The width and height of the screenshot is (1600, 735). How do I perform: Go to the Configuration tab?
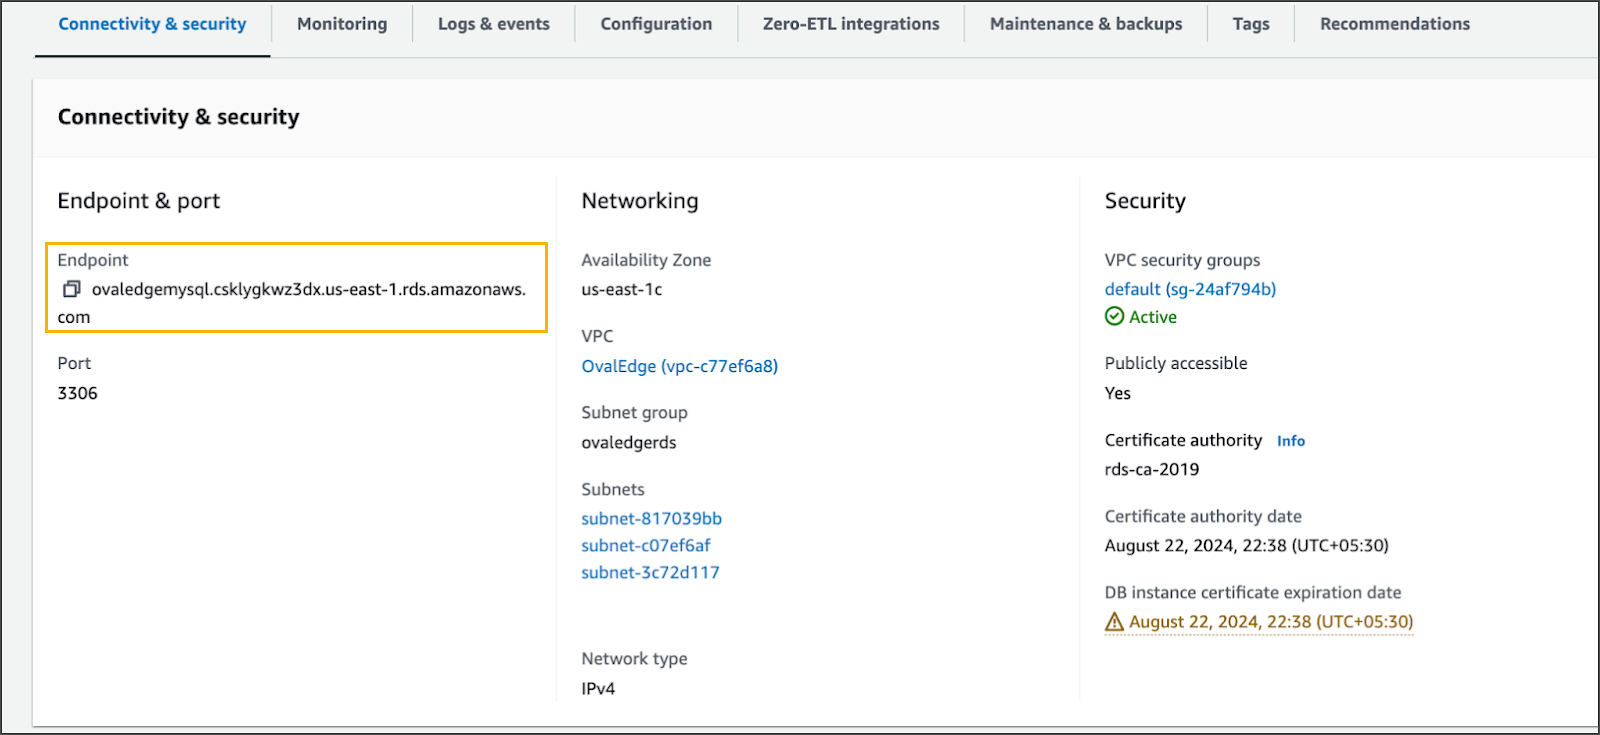click(656, 24)
